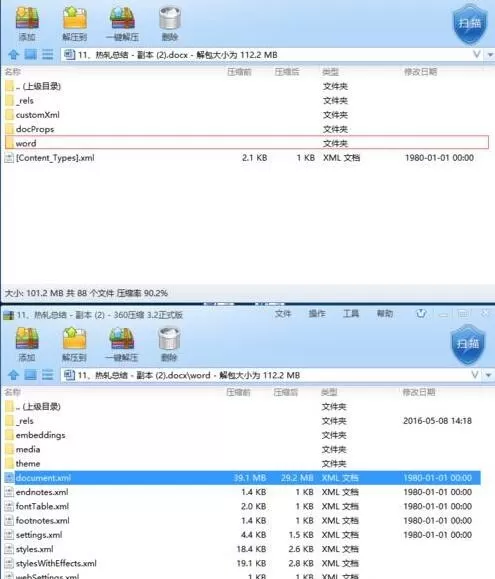Open the 工具 menu in lower window
495x579 pixels.
351,314
